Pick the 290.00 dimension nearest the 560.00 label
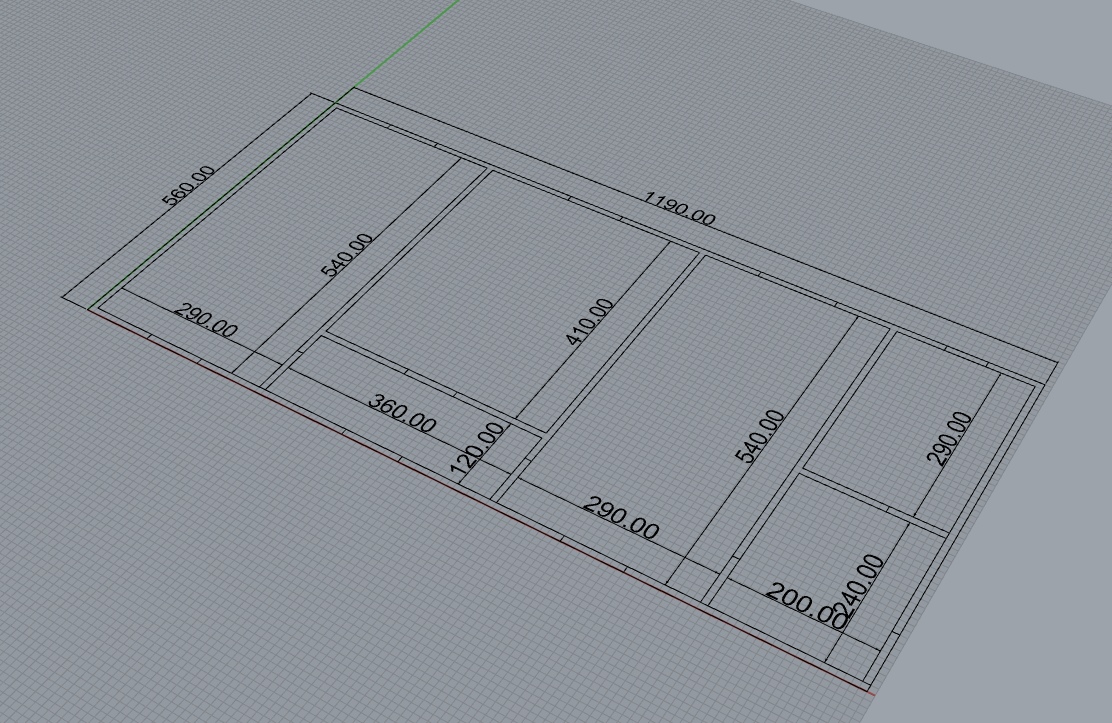This screenshot has height=723, width=1112. (206, 321)
